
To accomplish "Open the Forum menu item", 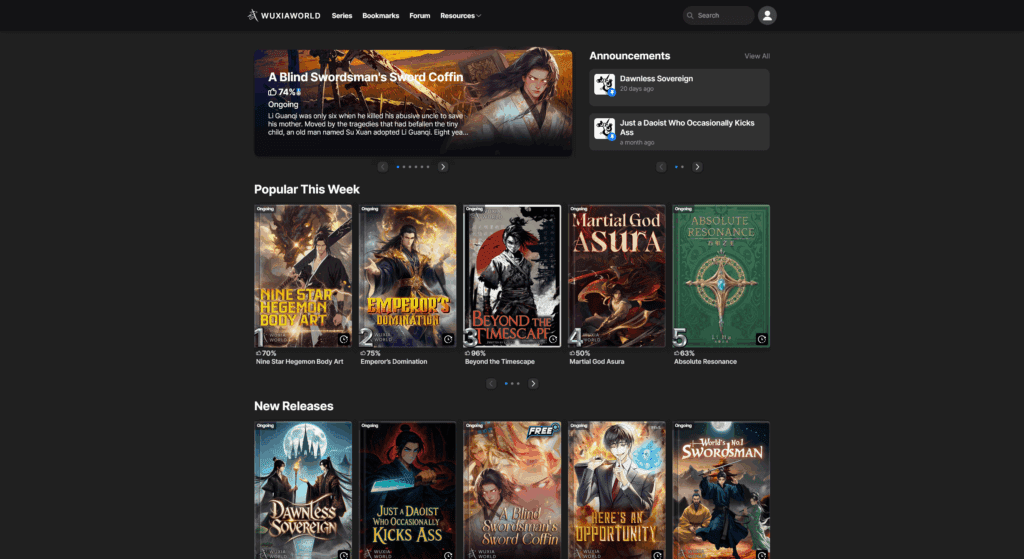I will pyautogui.click(x=419, y=16).
